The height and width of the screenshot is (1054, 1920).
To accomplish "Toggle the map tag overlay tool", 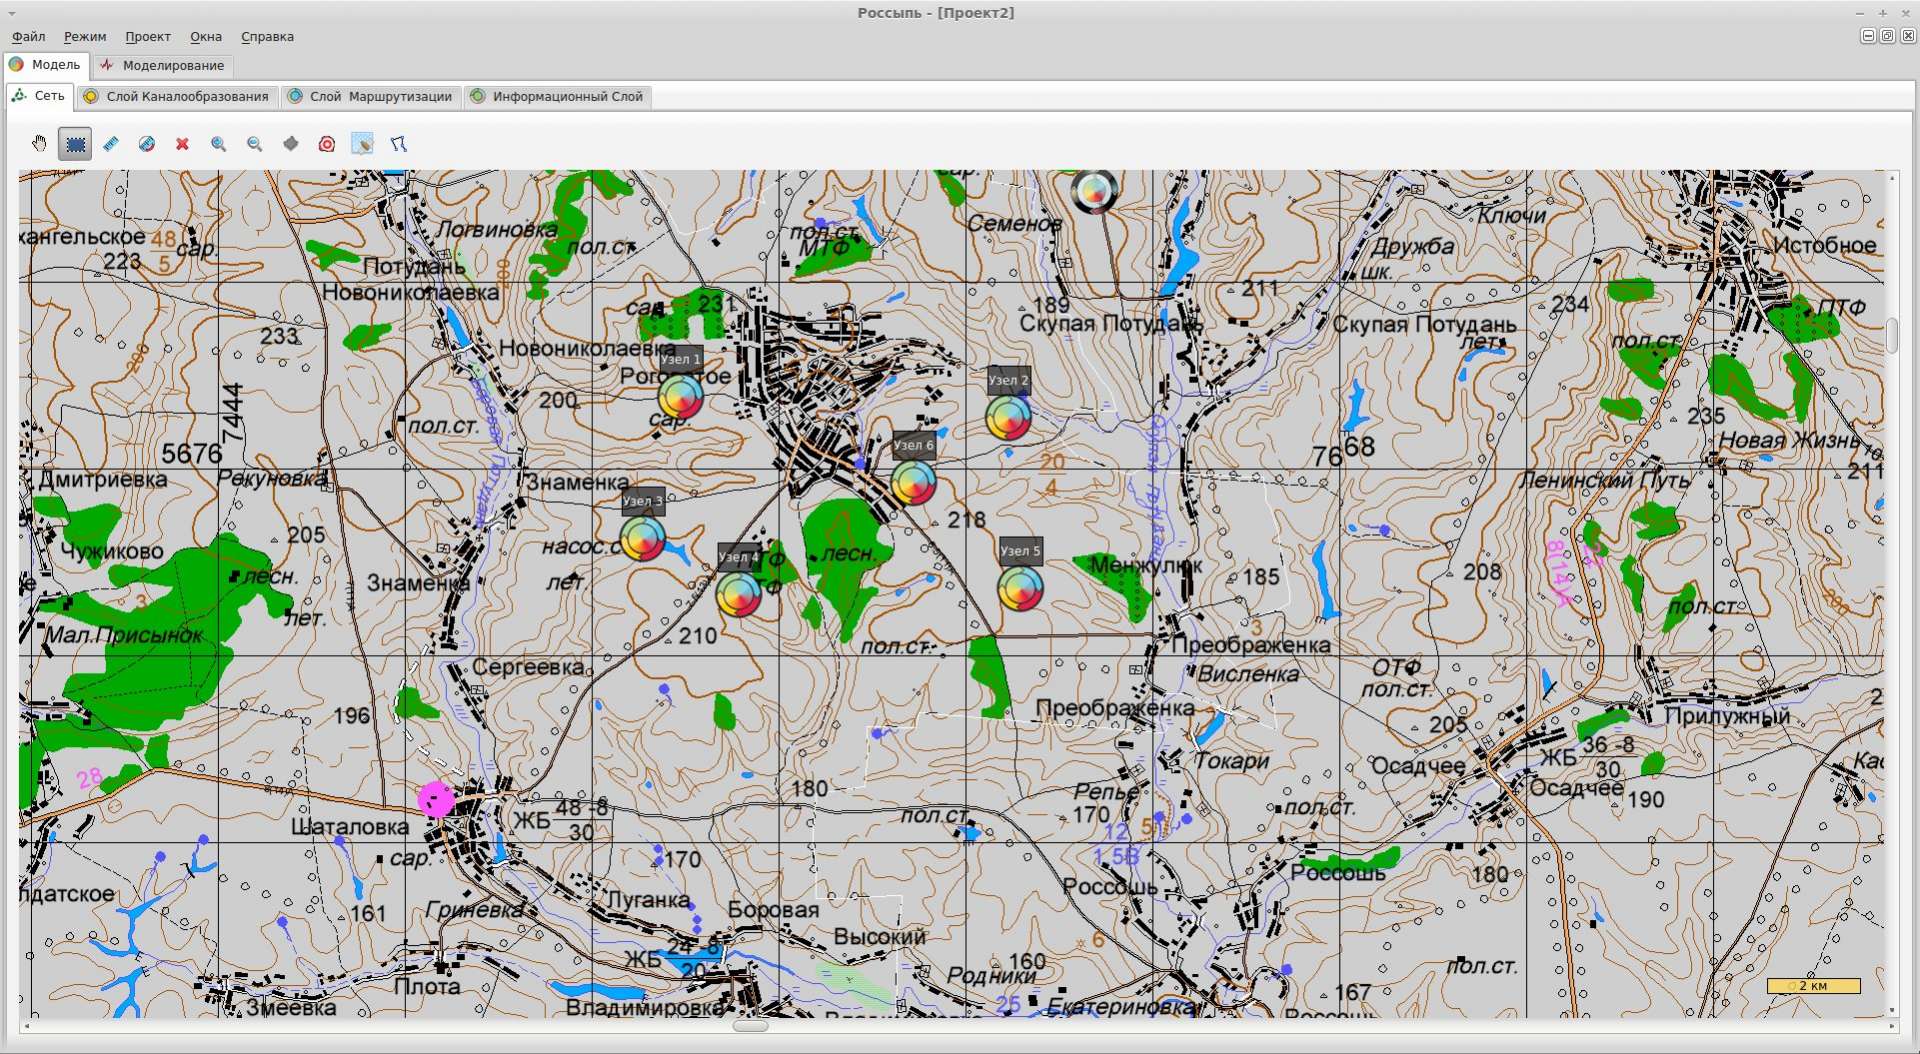I will point(363,144).
